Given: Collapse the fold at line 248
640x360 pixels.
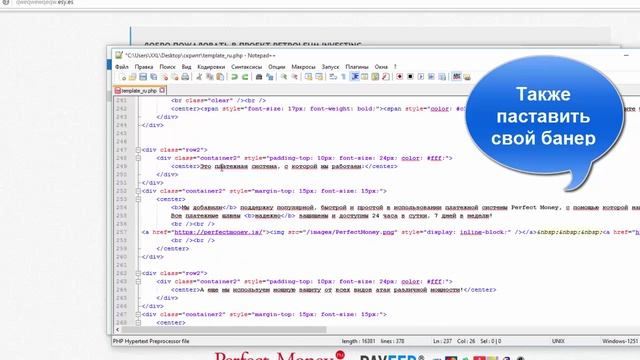Looking at the screenshot, I should (138, 158).
